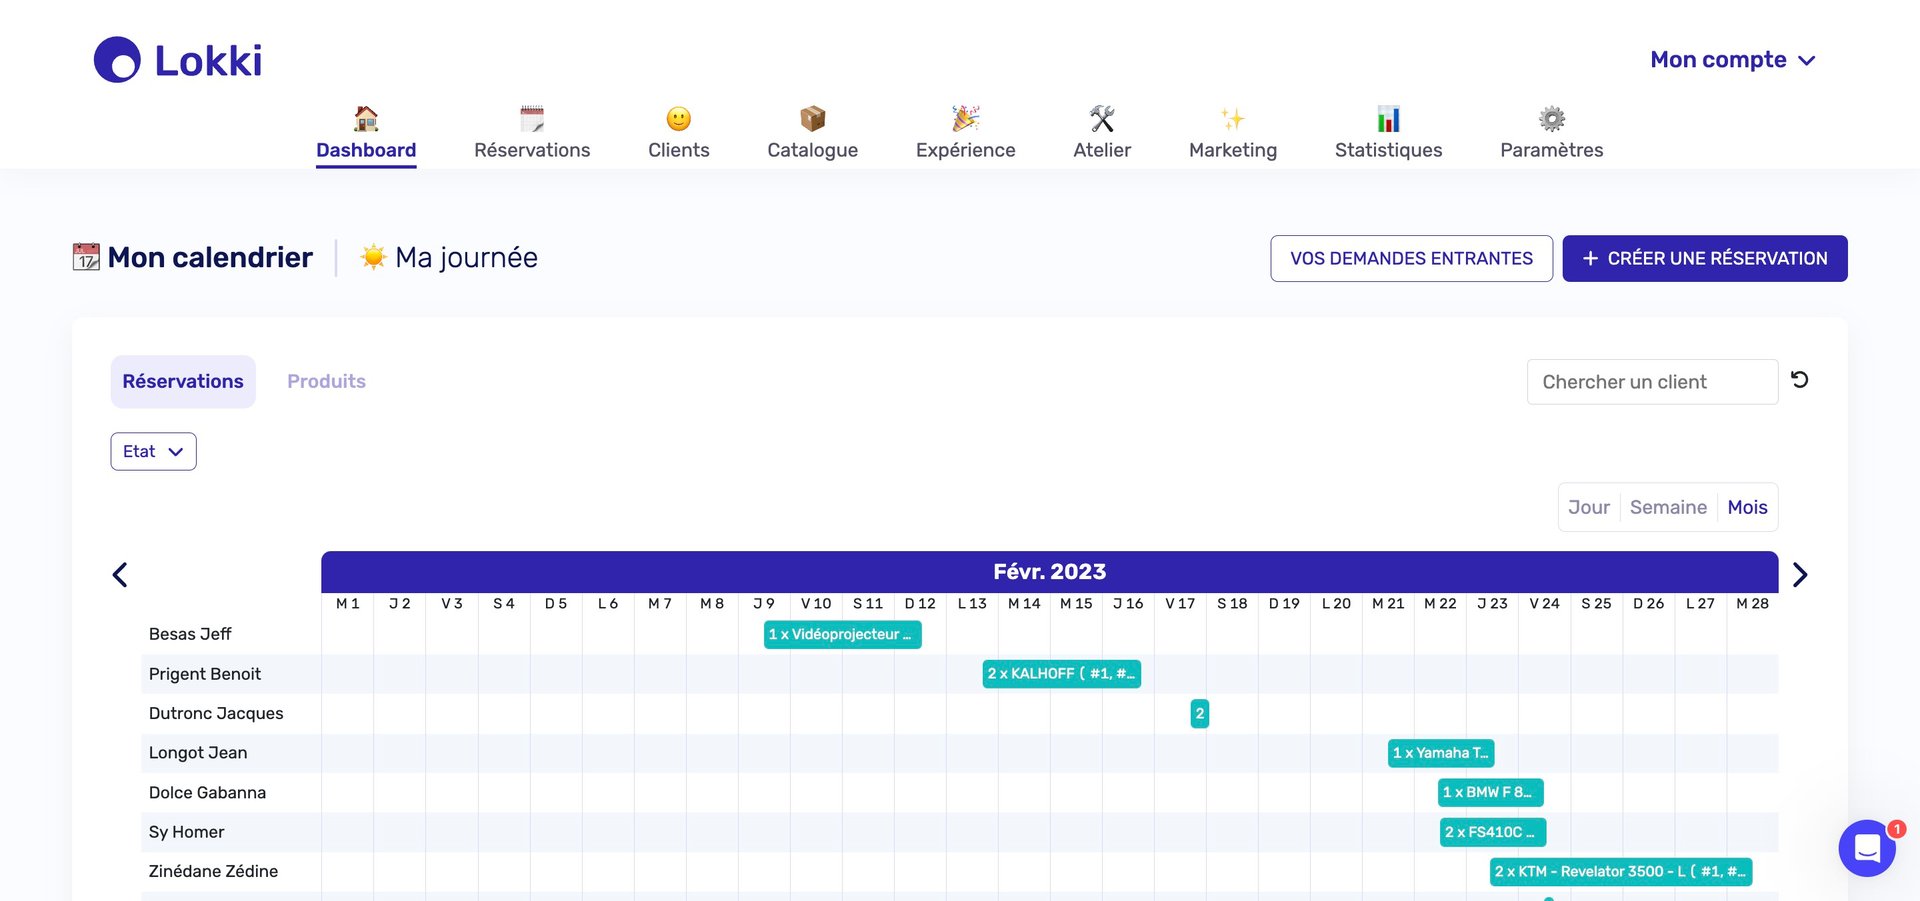
Task: Switch calendar to Semaine view
Action: (x=1668, y=507)
